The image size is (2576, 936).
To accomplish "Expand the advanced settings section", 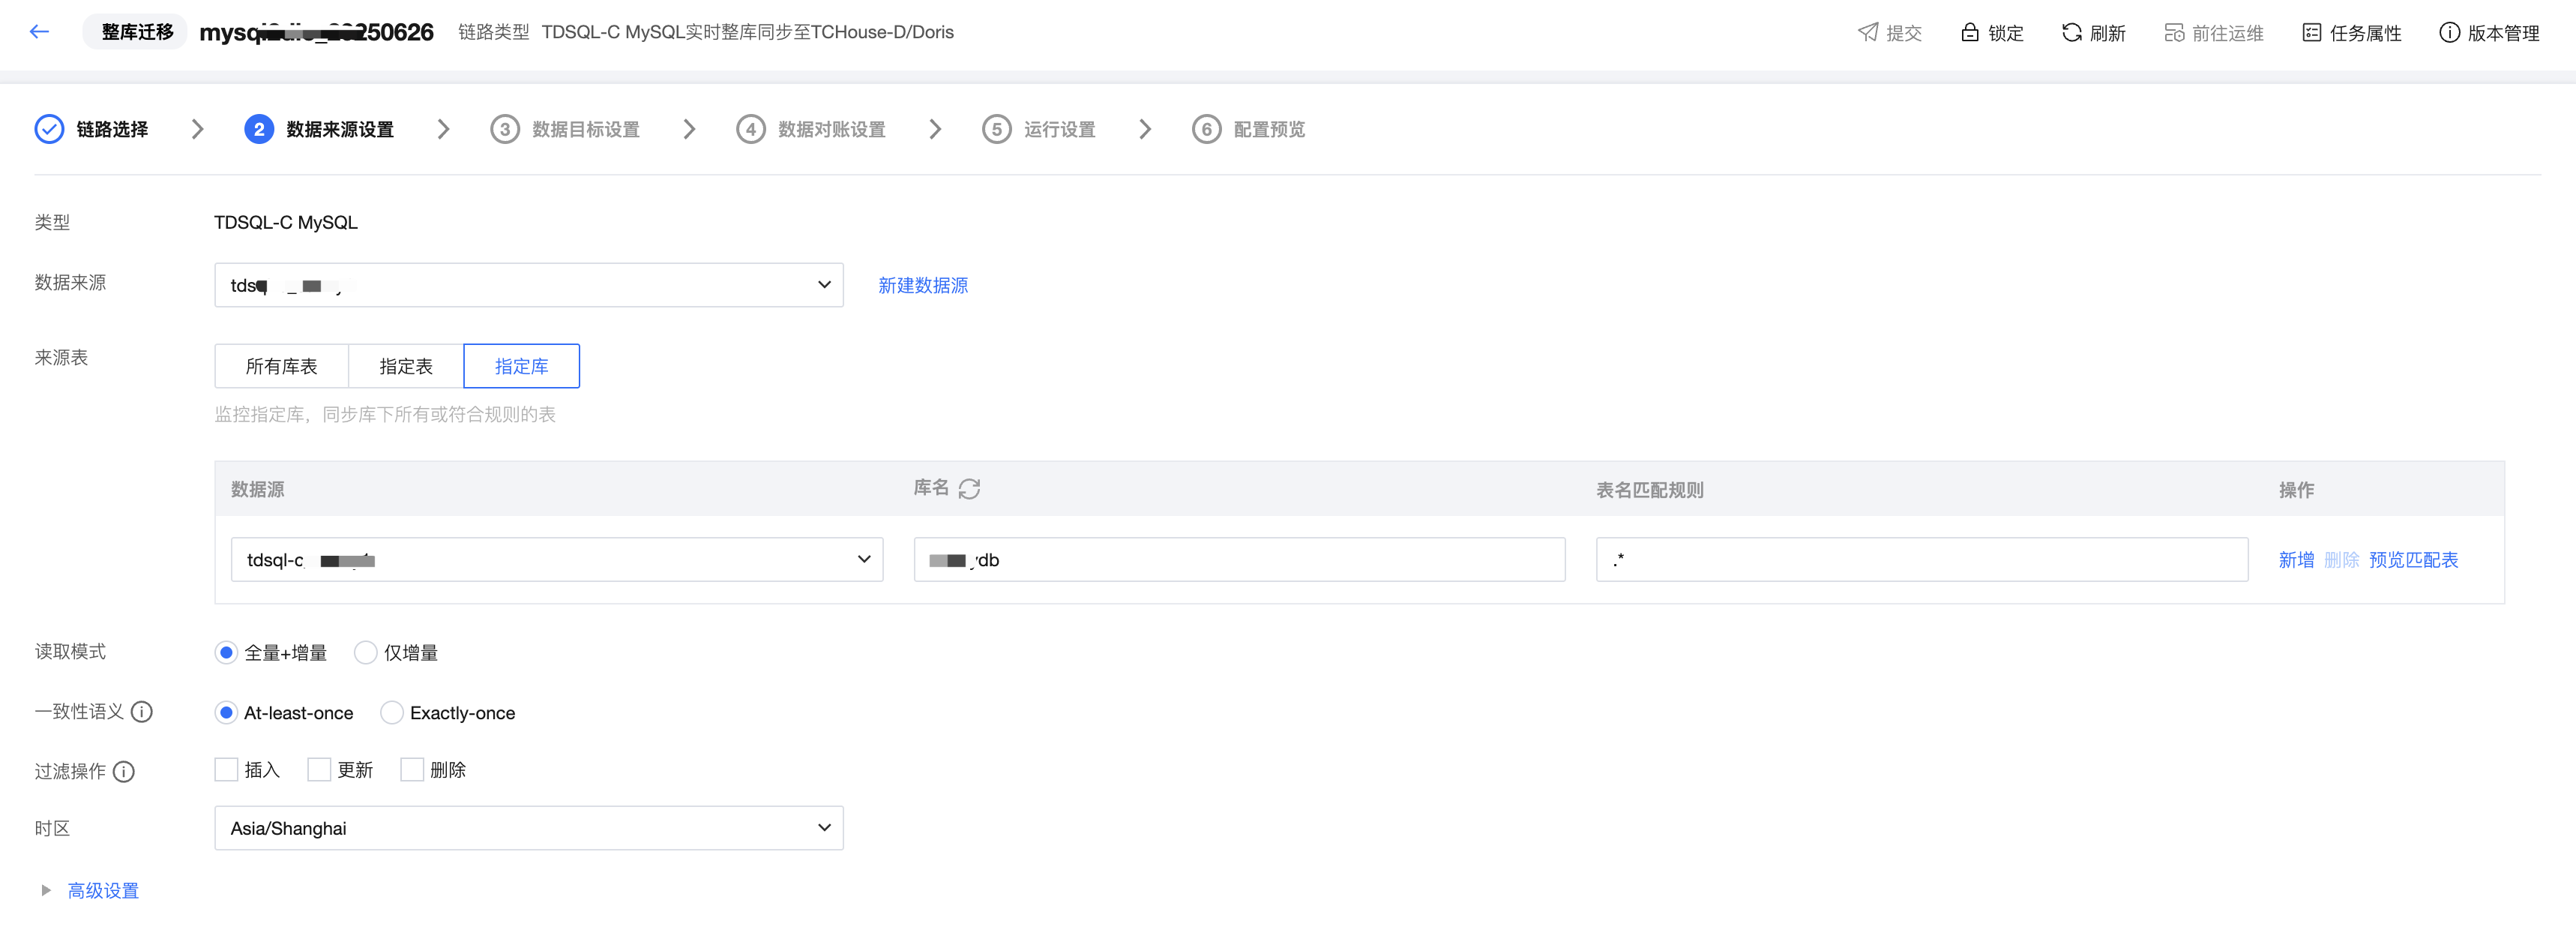I will point(102,891).
